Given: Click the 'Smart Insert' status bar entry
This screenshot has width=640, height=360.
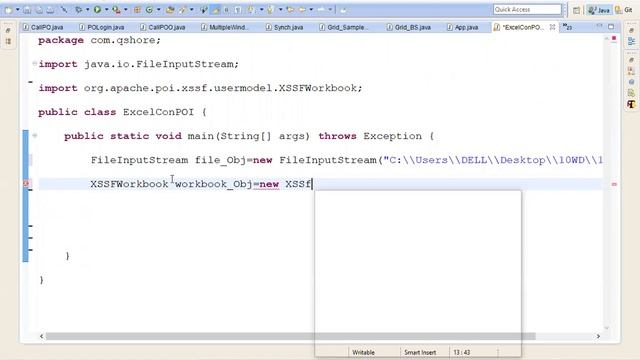Looking at the screenshot, I should point(420,352).
